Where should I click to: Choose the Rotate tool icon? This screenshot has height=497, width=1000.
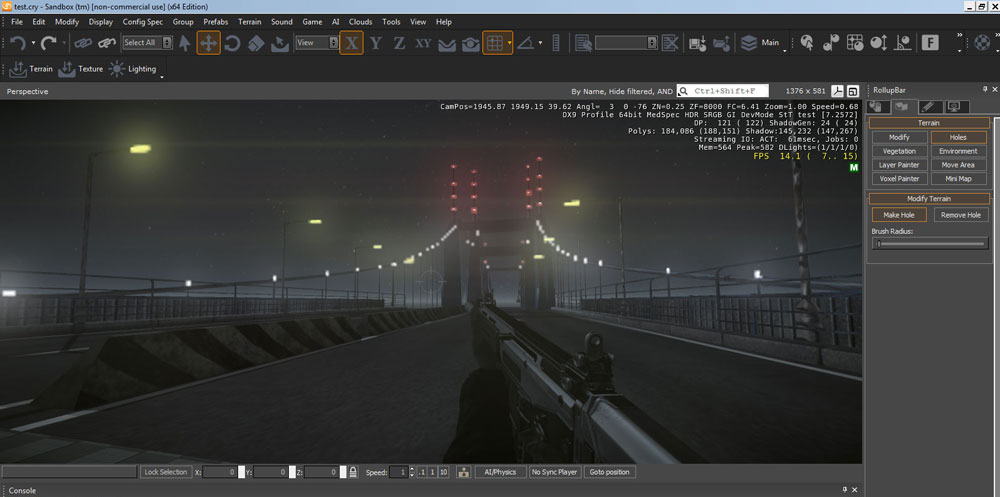coord(232,43)
